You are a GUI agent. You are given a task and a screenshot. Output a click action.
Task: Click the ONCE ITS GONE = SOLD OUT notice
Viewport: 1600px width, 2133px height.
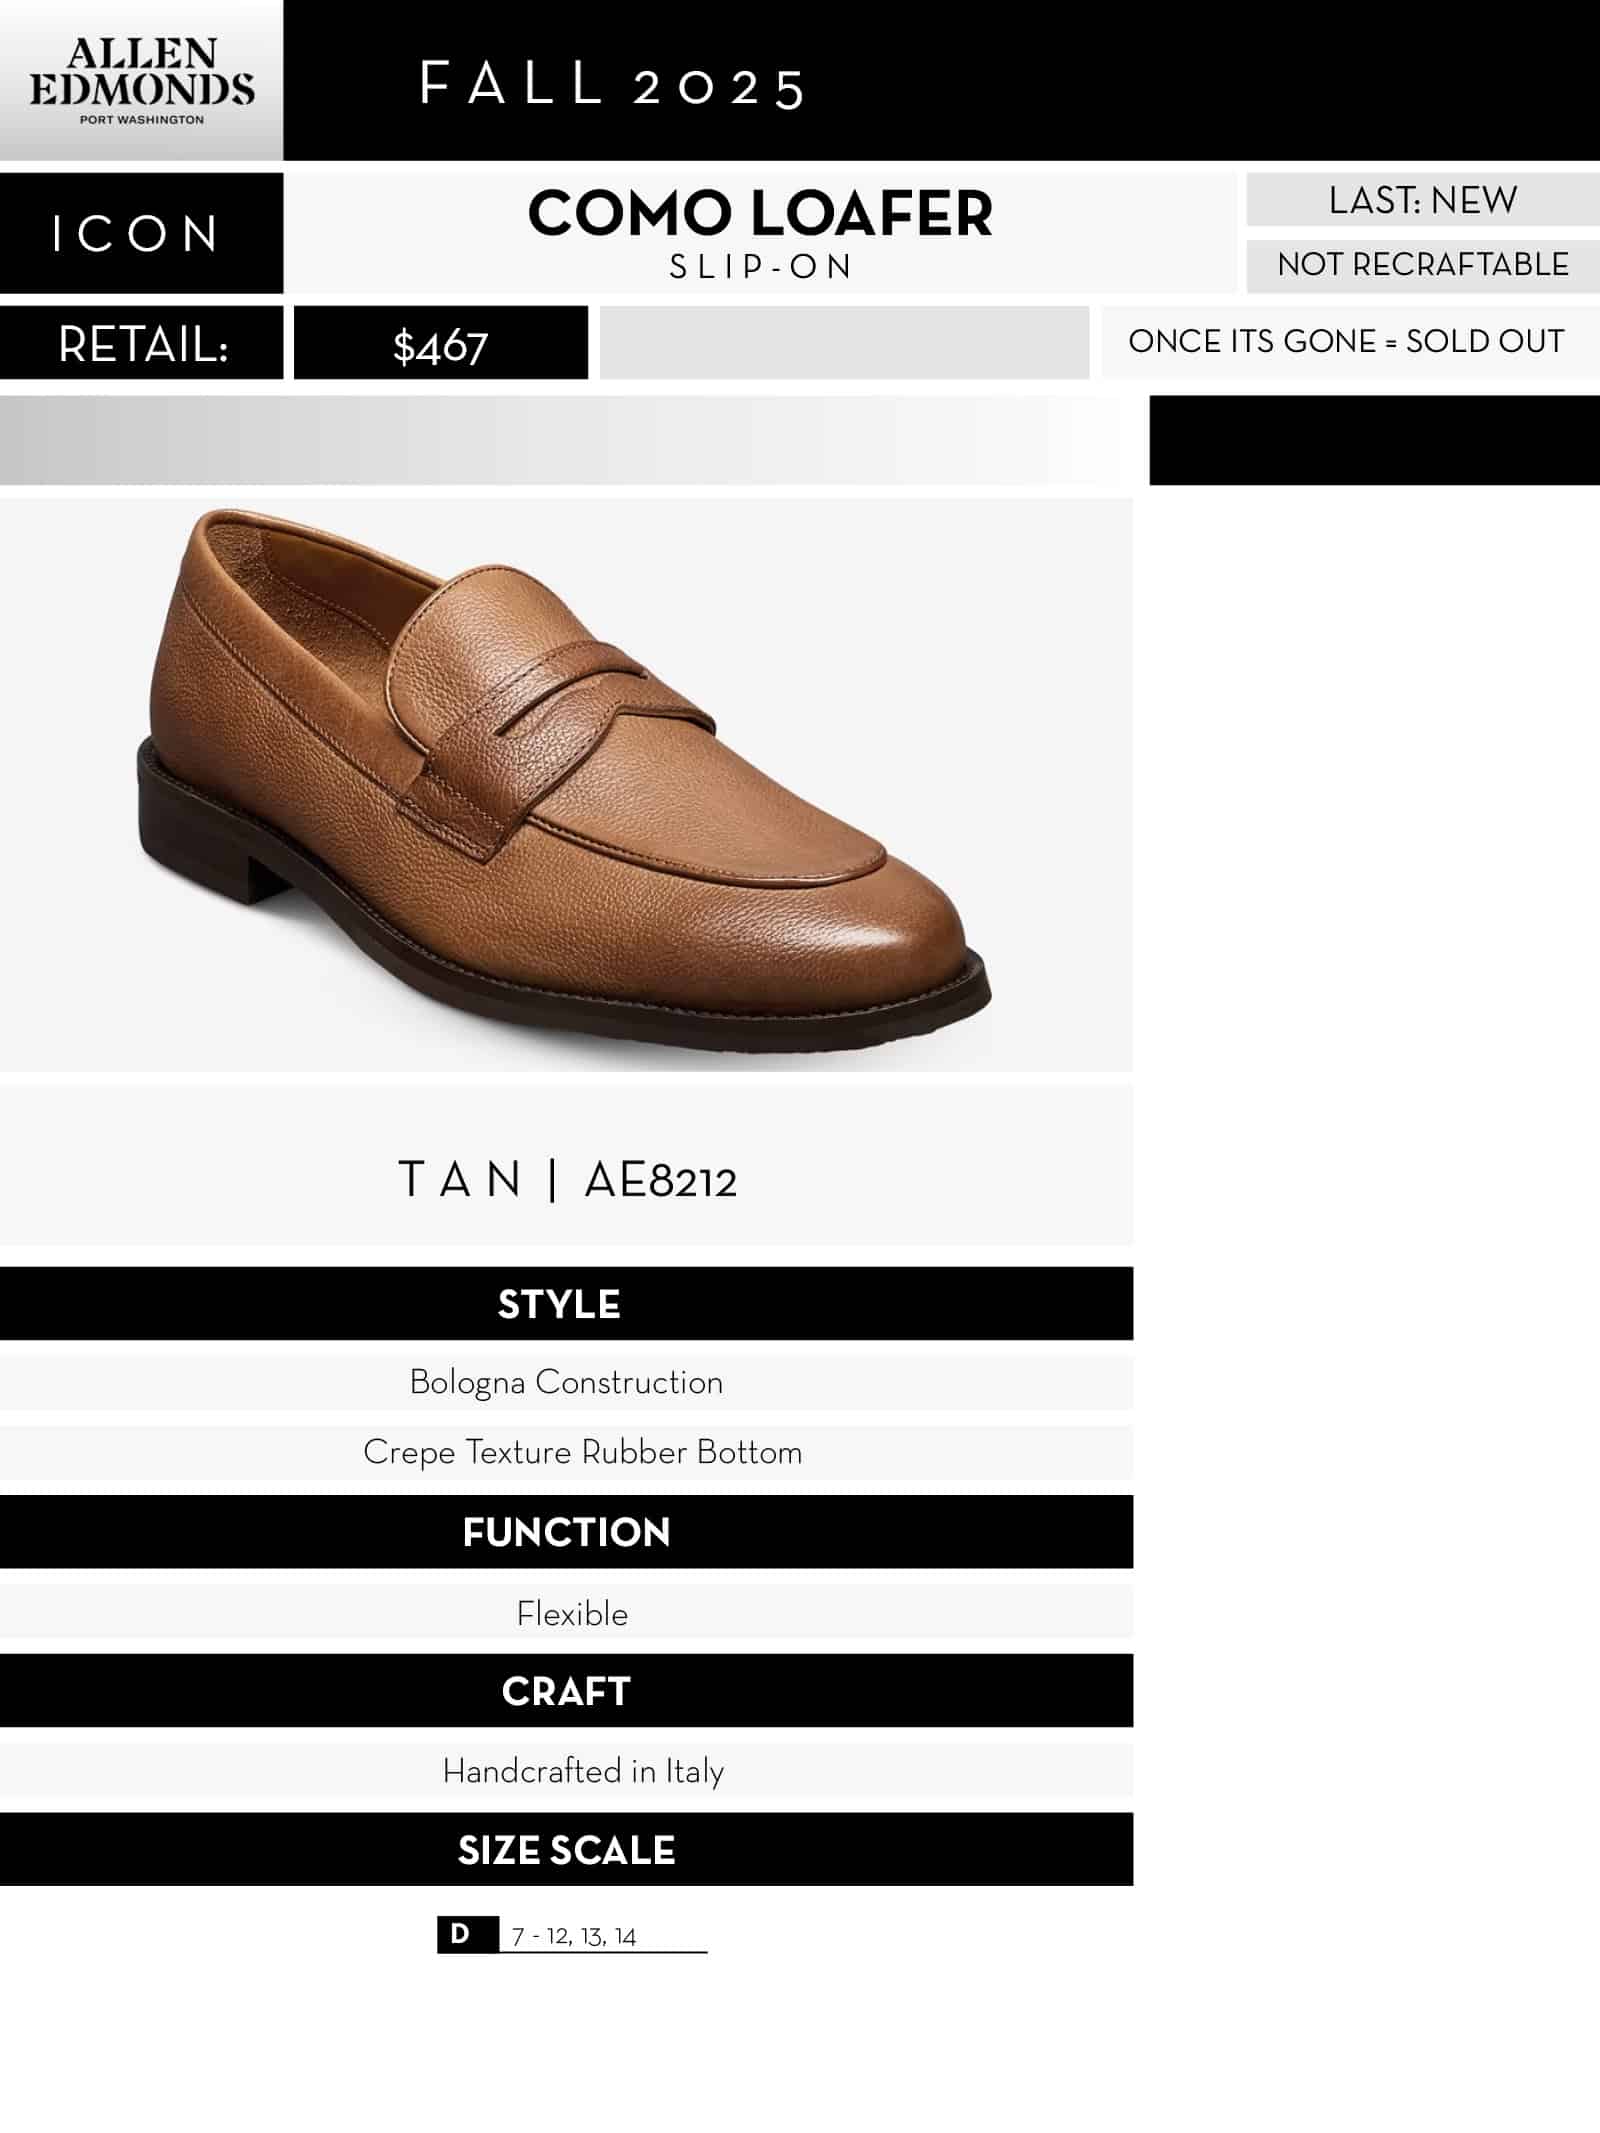(1346, 342)
